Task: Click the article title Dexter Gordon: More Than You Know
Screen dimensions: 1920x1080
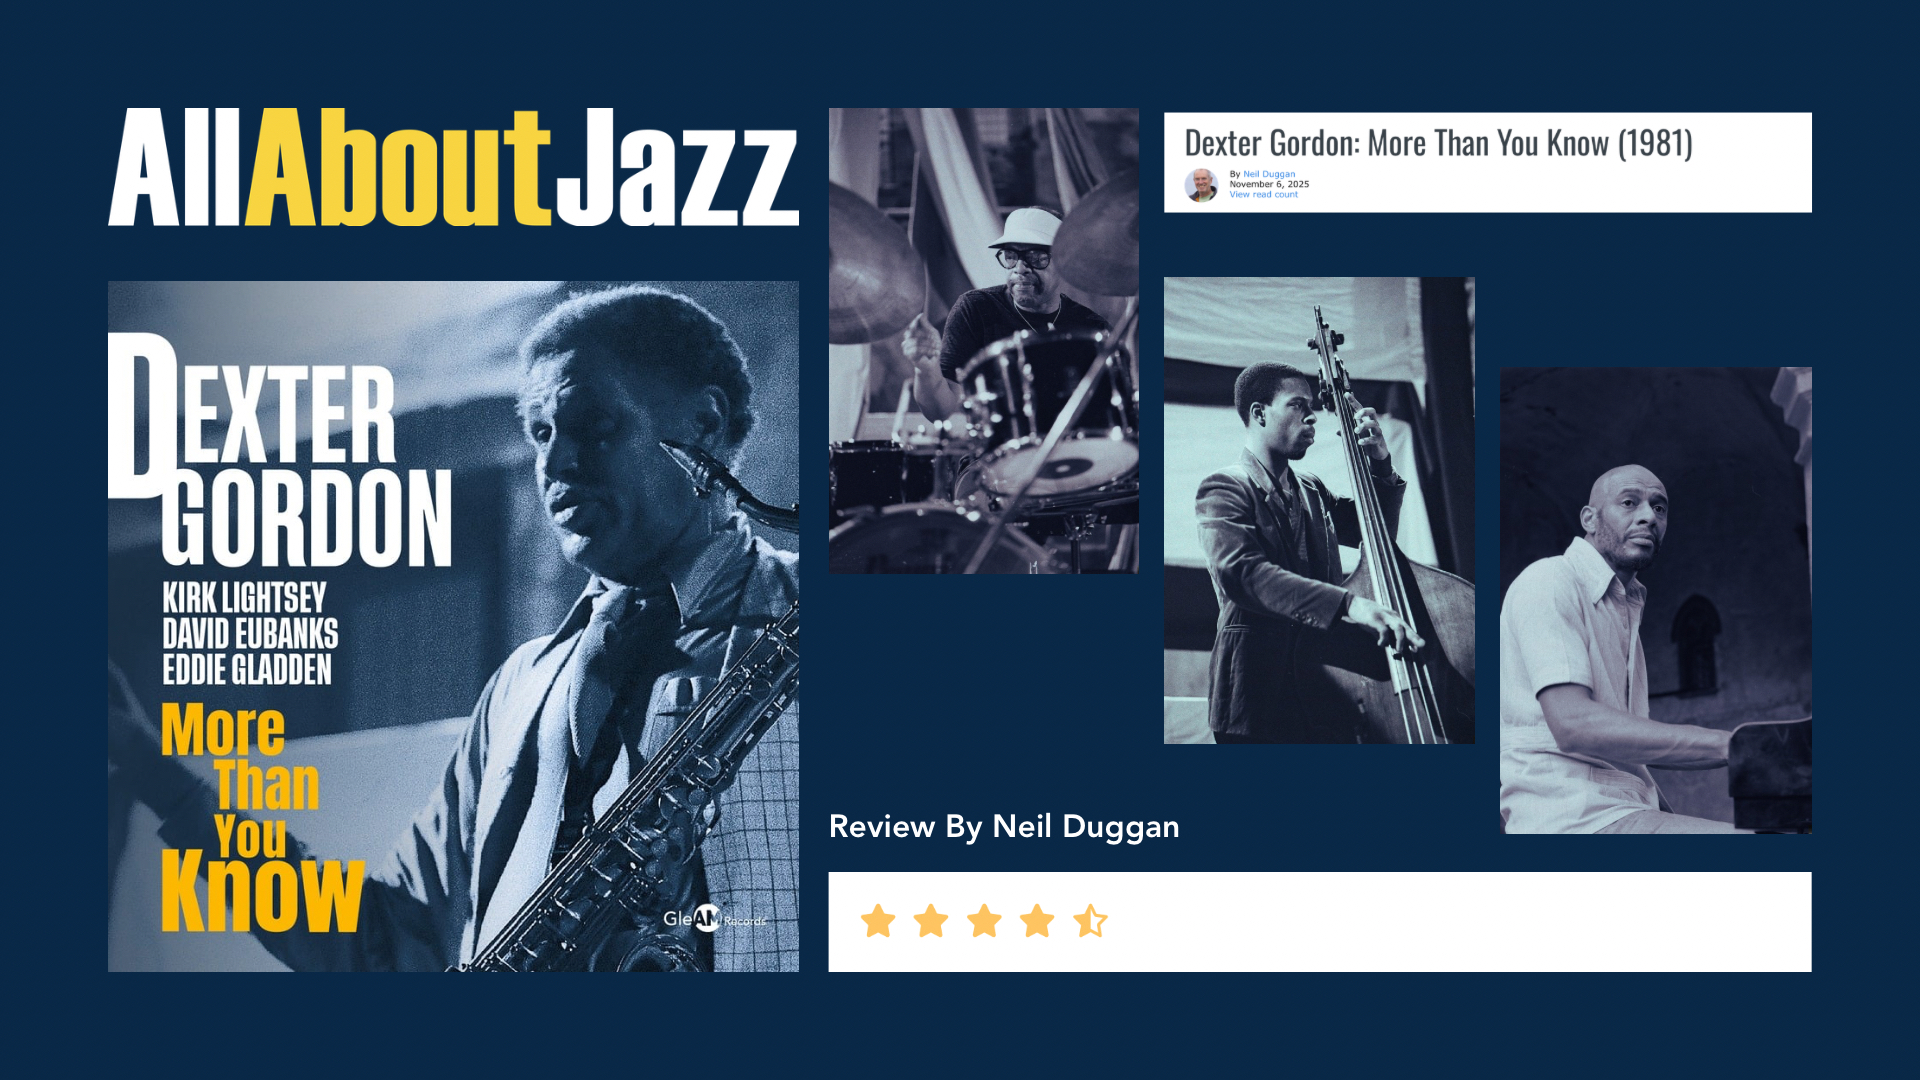Action: [x=1438, y=143]
